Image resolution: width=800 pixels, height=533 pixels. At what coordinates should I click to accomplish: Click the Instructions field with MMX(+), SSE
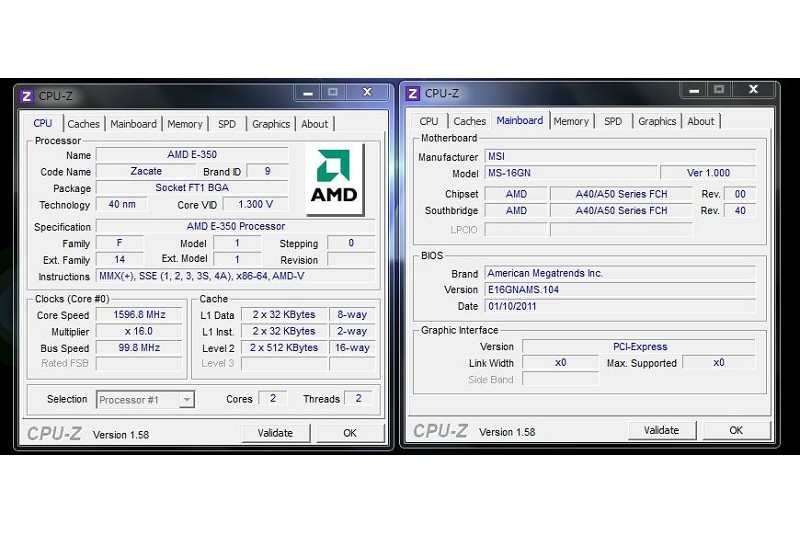click(x=236, y=276)
